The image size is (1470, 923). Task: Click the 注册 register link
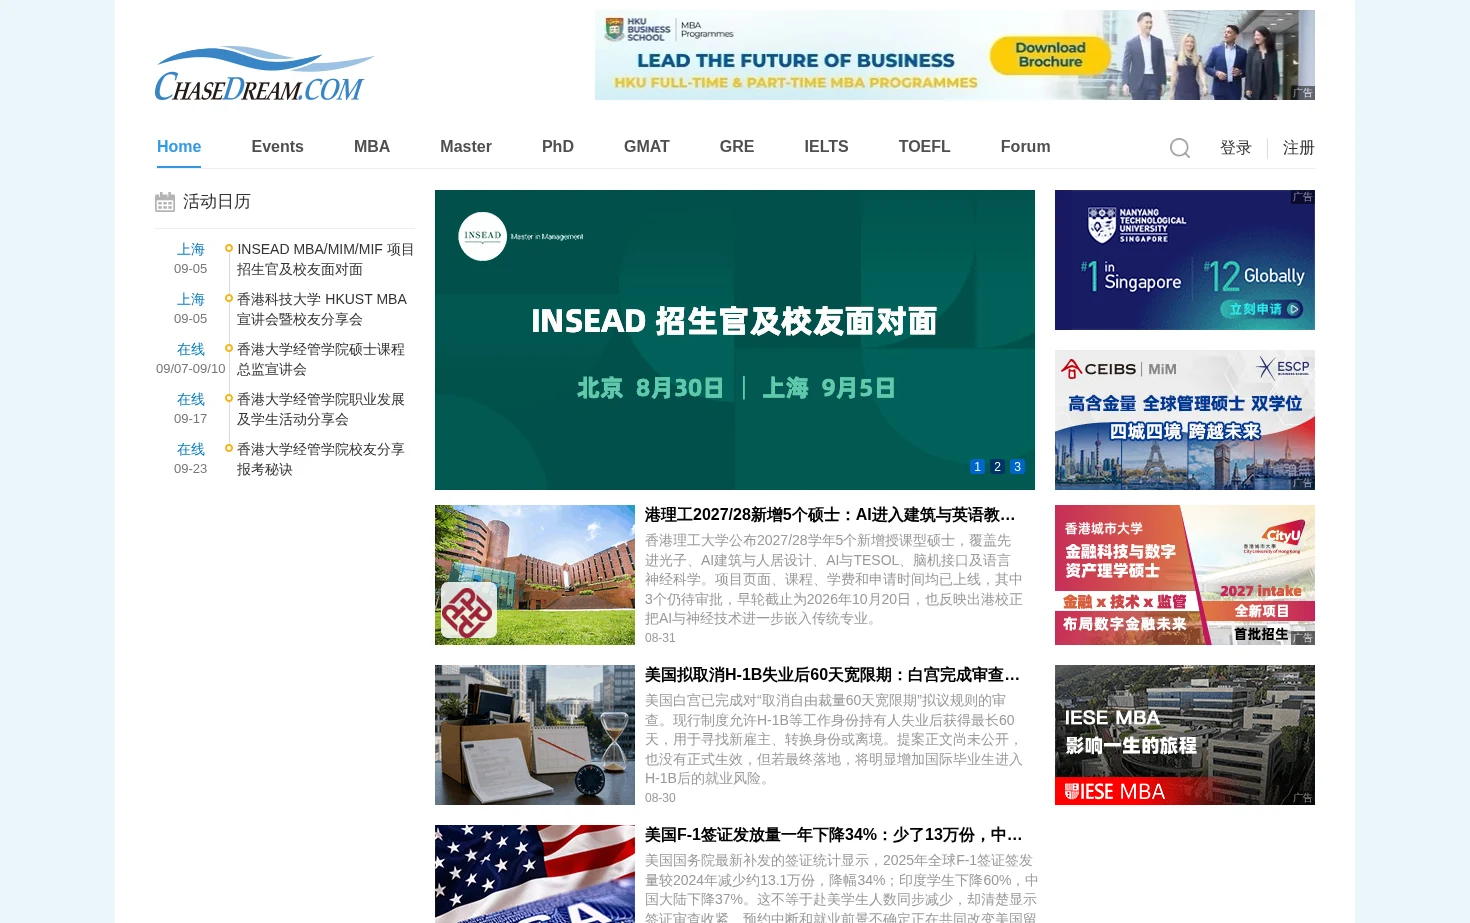1298,148
